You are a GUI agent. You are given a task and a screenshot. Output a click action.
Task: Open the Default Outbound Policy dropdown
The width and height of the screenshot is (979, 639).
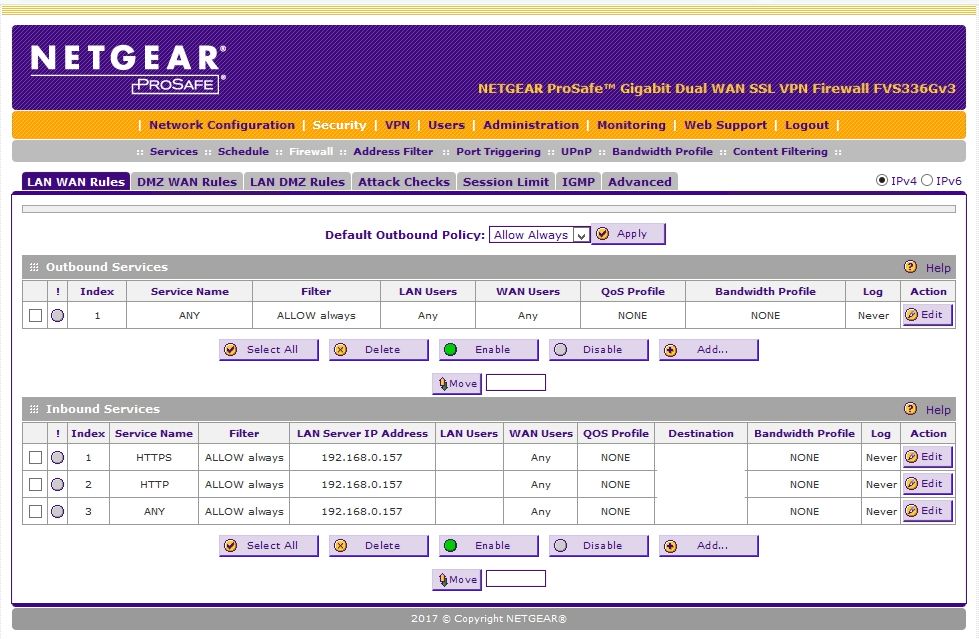coord(539,235)
